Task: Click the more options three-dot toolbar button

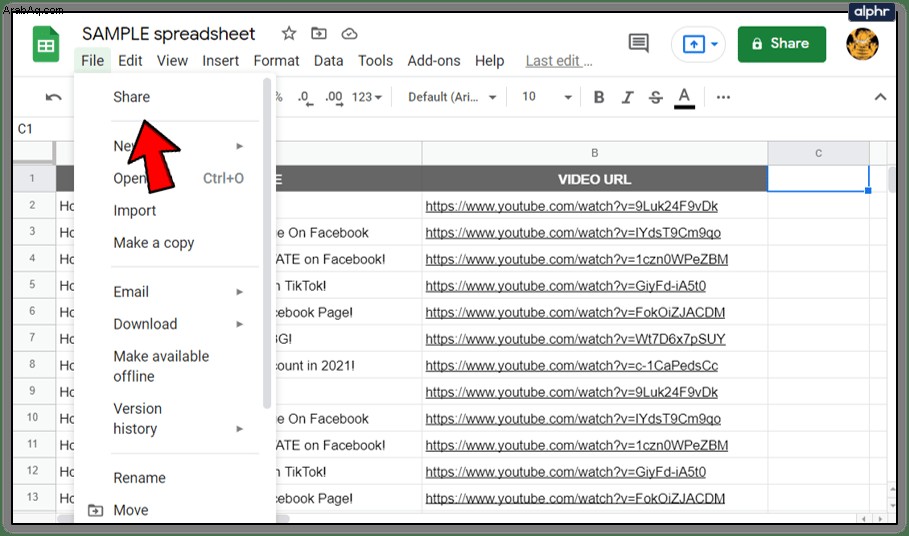Action: click(723, 97)
